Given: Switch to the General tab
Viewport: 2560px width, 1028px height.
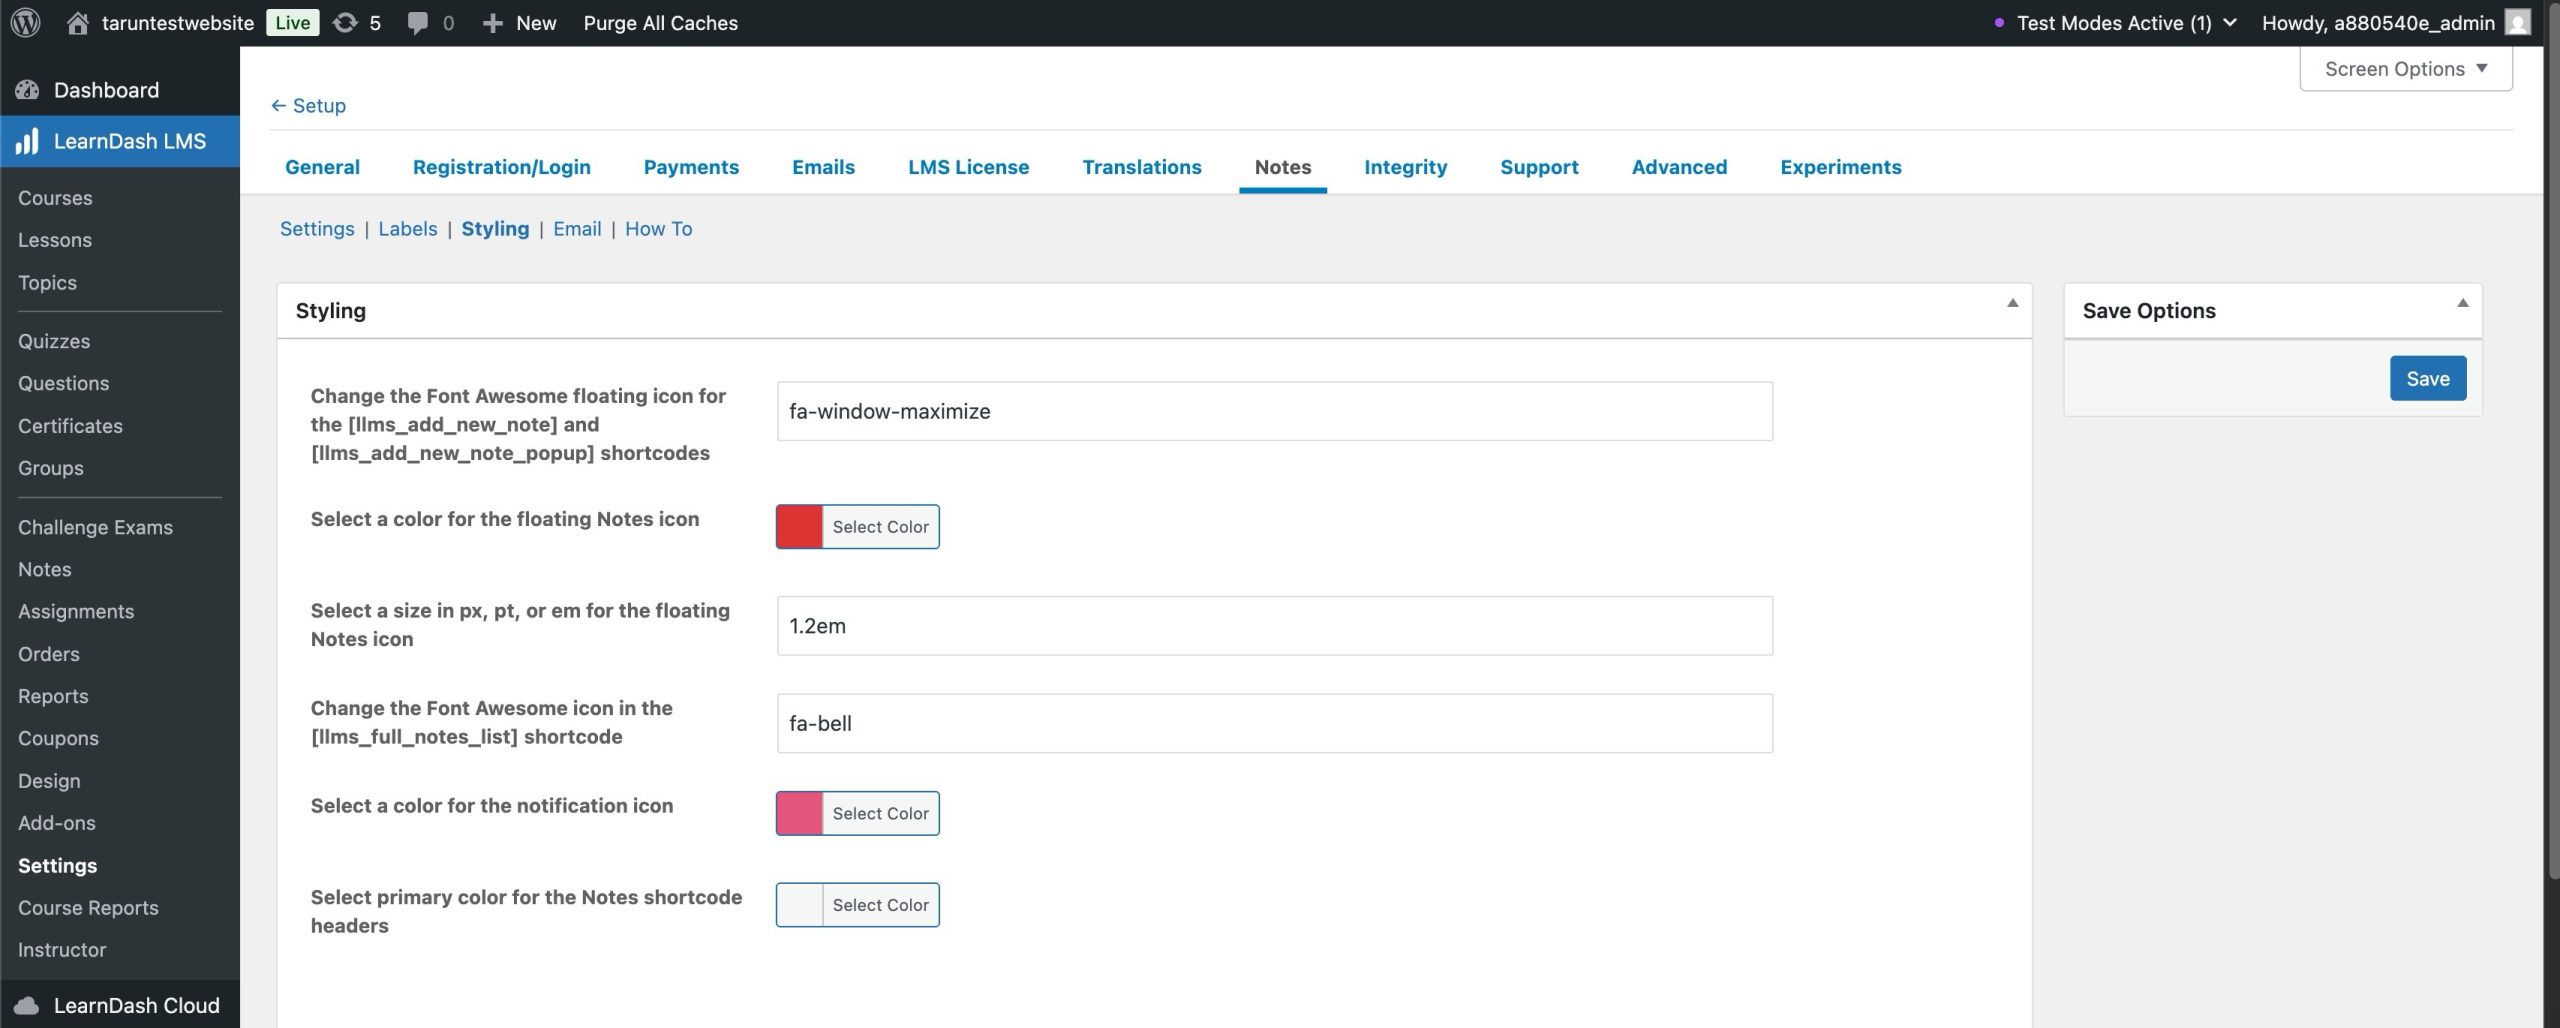Looking at the screenshot, I should [x=322, y=166].
